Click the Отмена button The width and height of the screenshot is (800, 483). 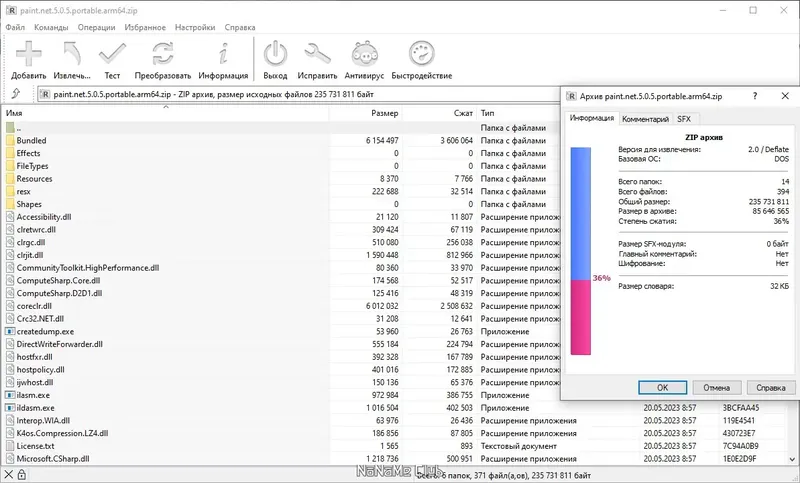click(x=716, y=388)
